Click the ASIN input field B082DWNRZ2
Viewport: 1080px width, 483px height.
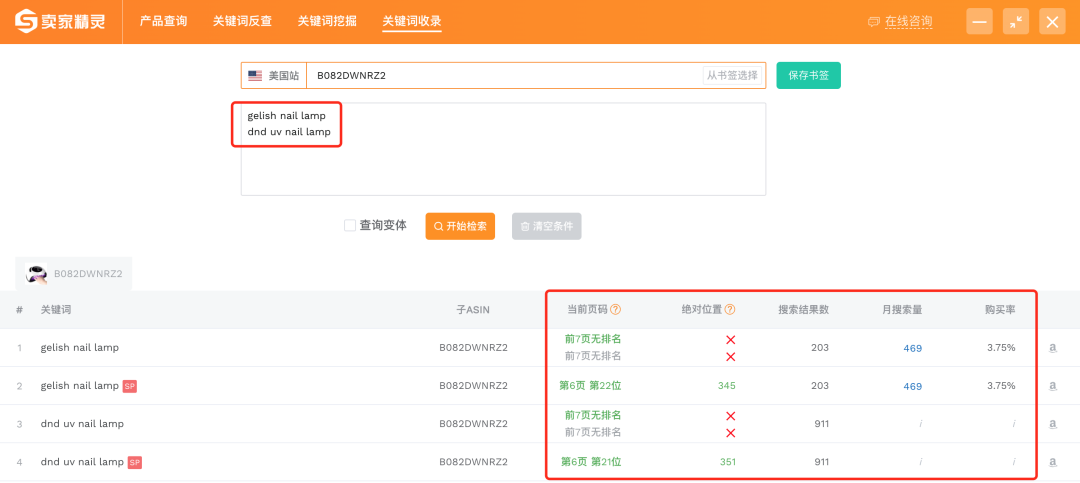[x=503, y=76]
